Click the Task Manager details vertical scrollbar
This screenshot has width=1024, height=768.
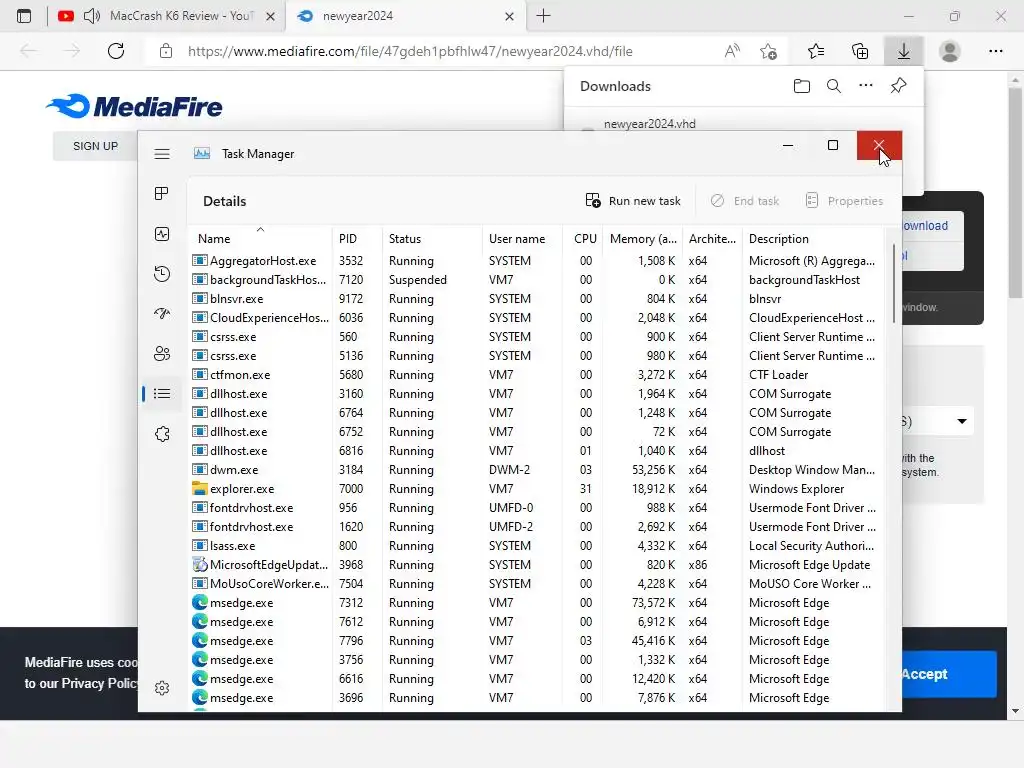click(893, 284)
